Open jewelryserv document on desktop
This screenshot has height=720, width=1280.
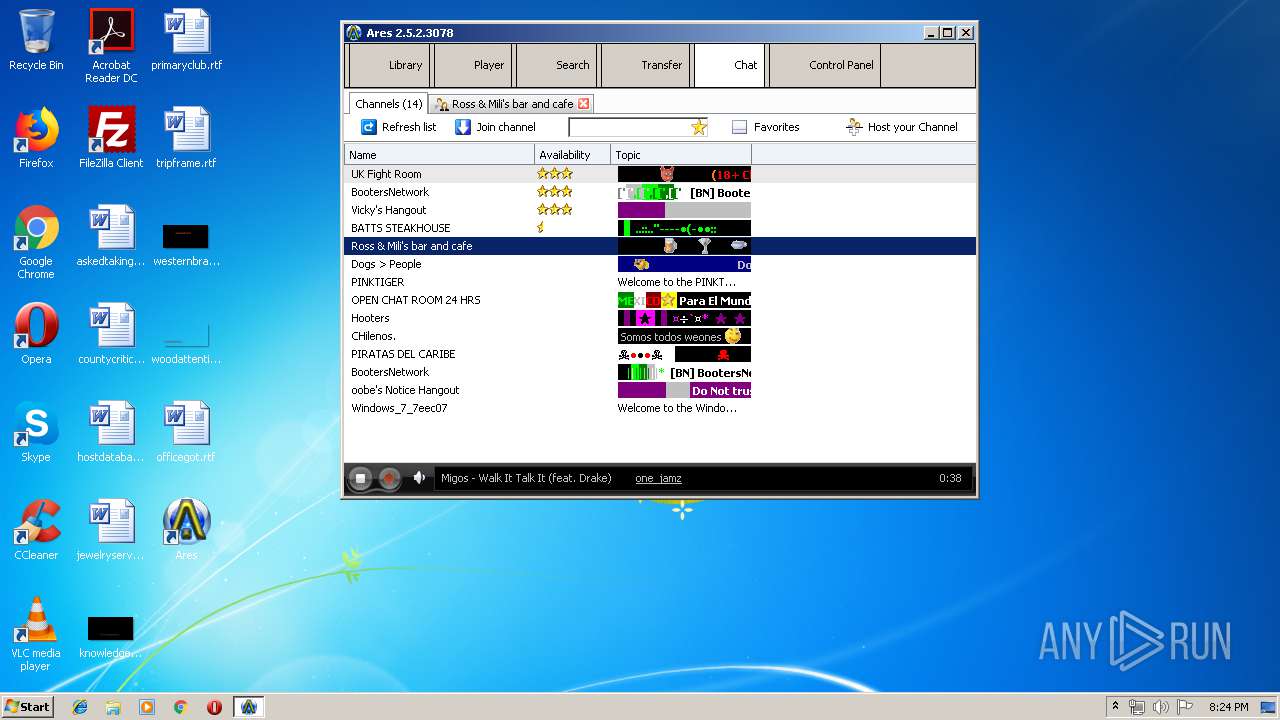[111, 530]
